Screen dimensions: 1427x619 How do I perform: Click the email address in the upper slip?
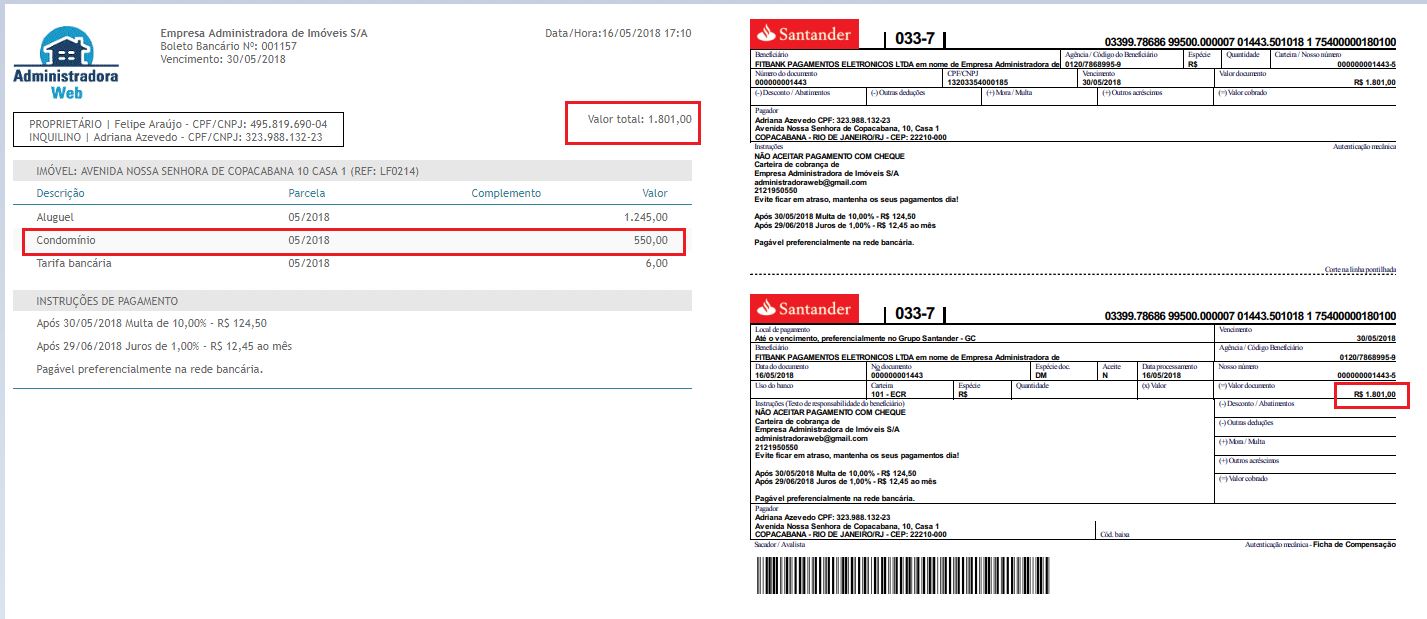[810, 181]
